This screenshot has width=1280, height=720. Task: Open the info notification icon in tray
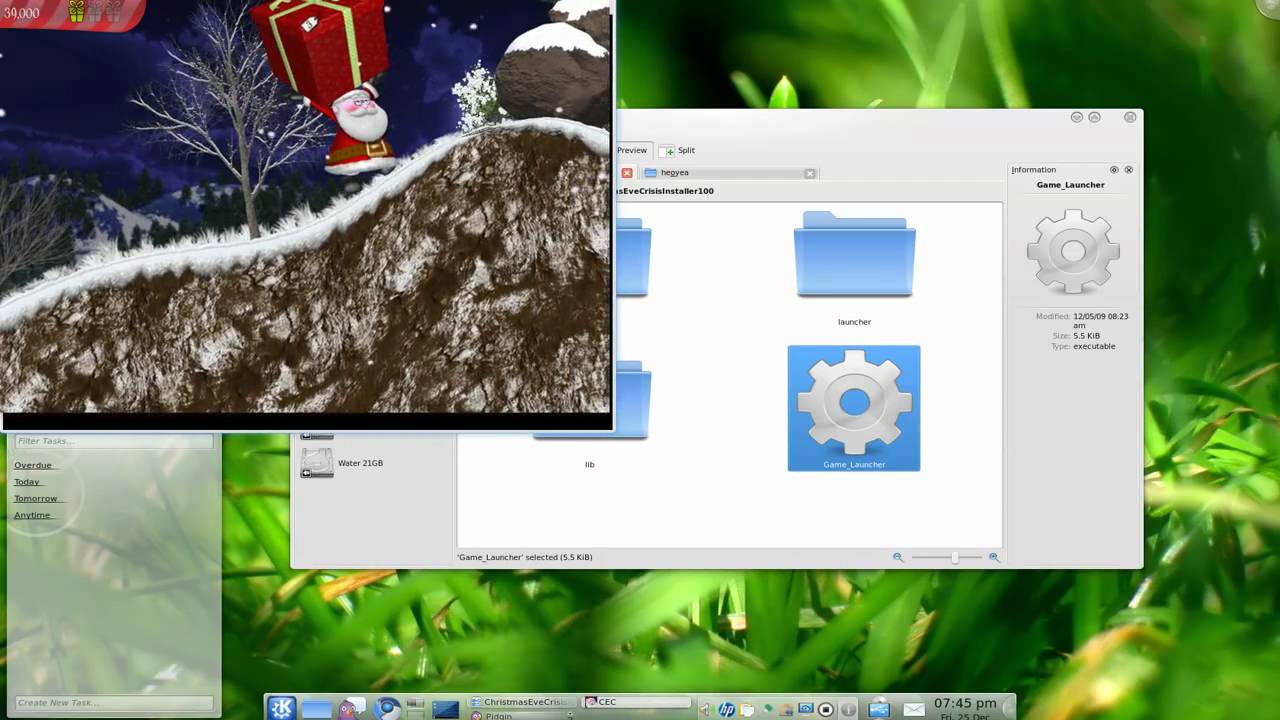pos(848,709)
